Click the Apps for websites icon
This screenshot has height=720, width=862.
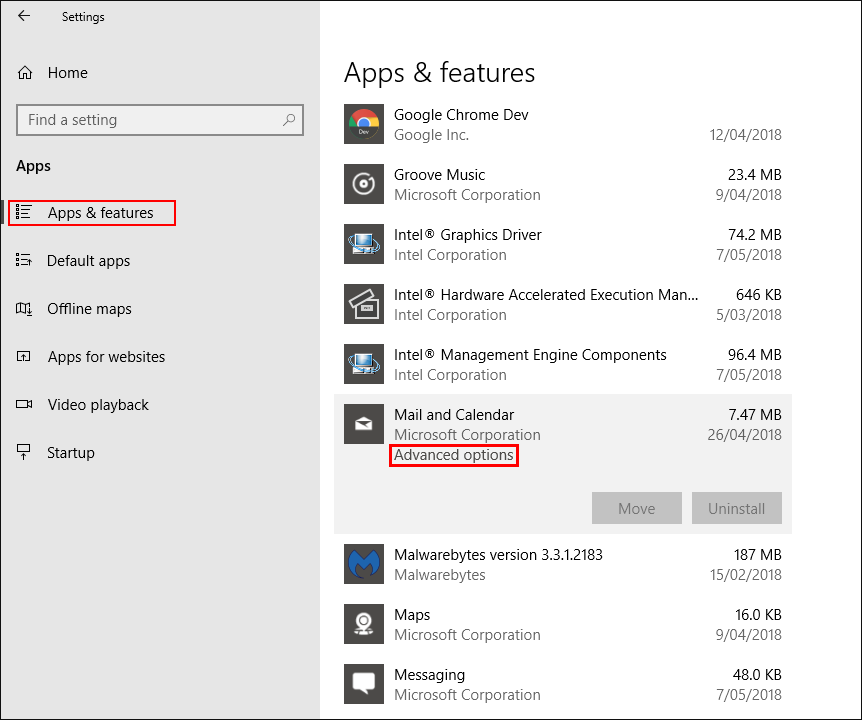point(24,356)
